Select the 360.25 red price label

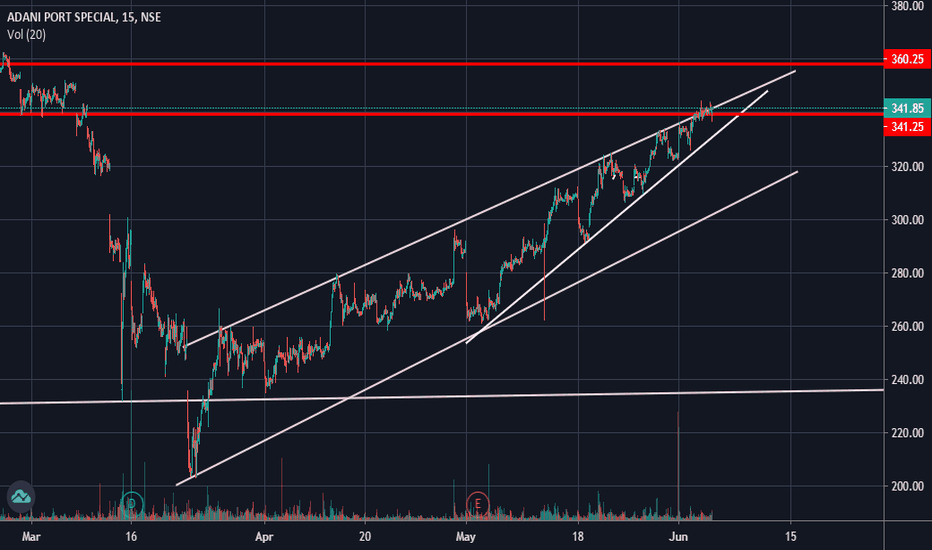(x=907, y=59)
